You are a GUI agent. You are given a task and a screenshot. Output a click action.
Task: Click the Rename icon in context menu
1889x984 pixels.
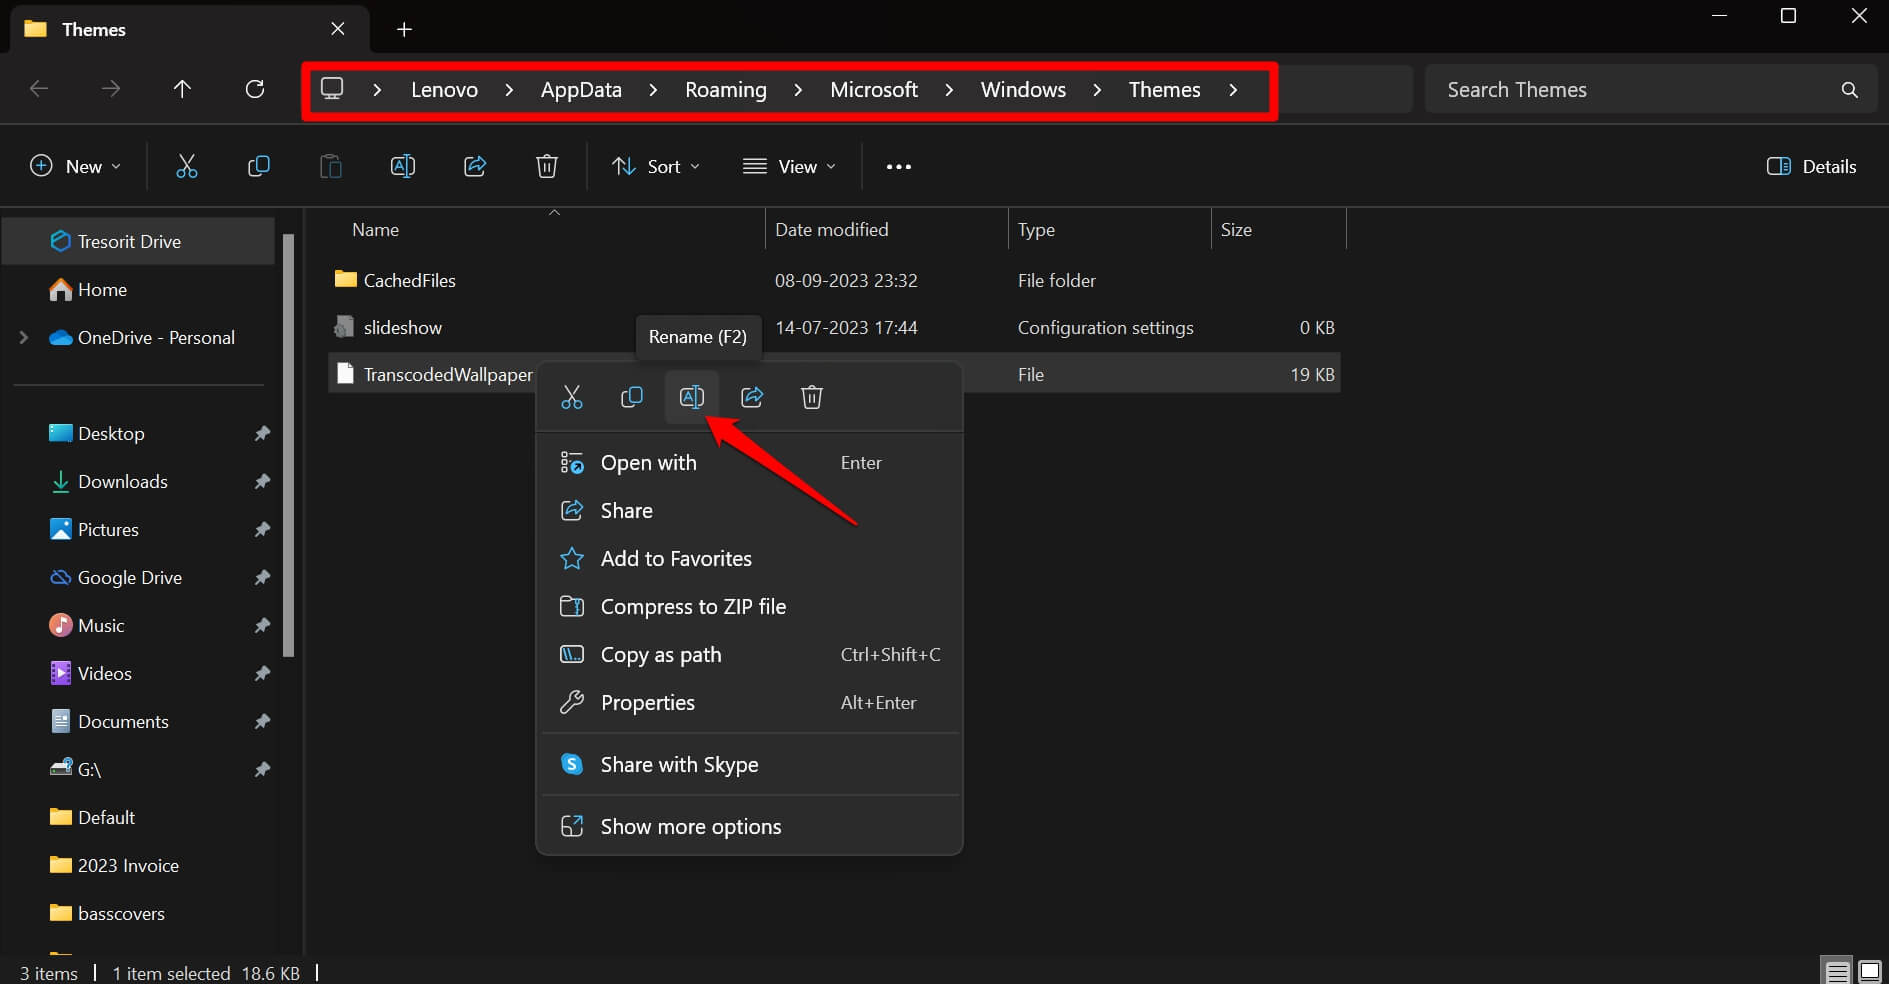[x=691, y=397]
